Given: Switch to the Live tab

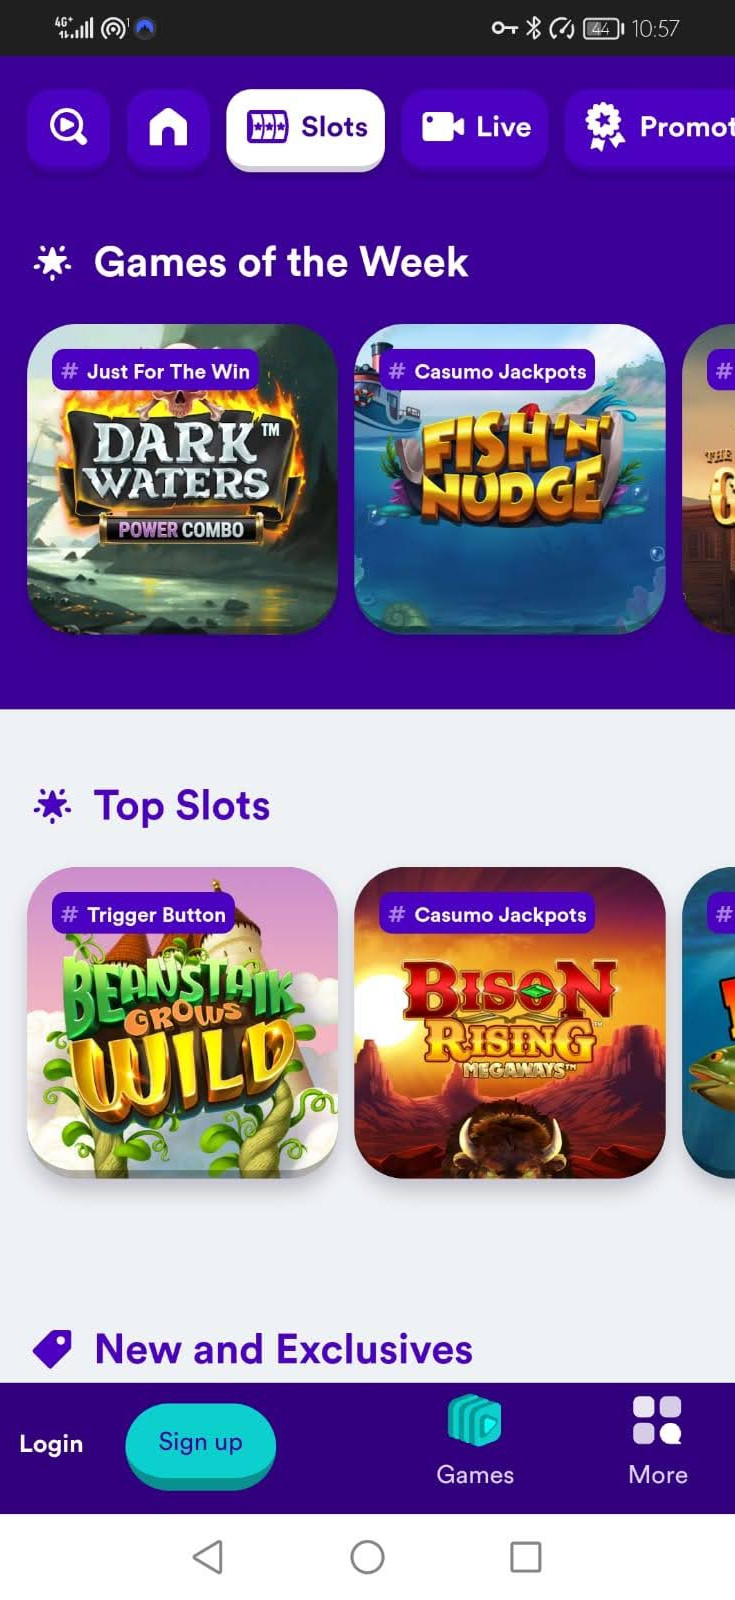Looking at the screenshot, I should 475,128.
